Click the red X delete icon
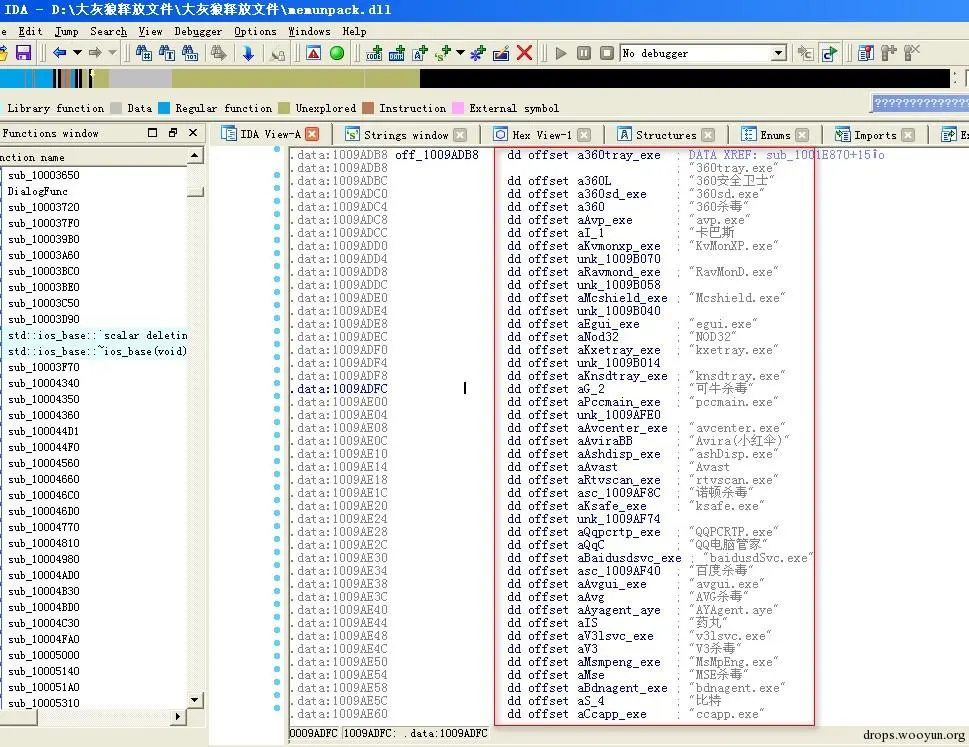Image resolution: width=969 pixels, height=747 pixels. pos(524,53)
